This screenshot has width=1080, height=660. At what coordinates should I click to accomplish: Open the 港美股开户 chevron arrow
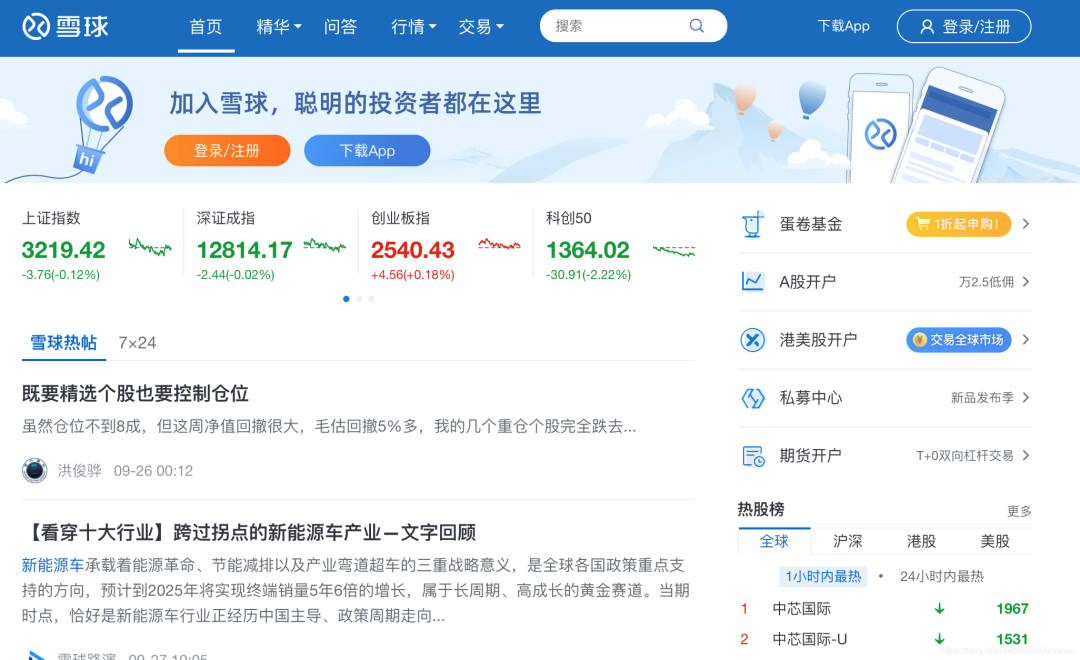[1026, 340]
